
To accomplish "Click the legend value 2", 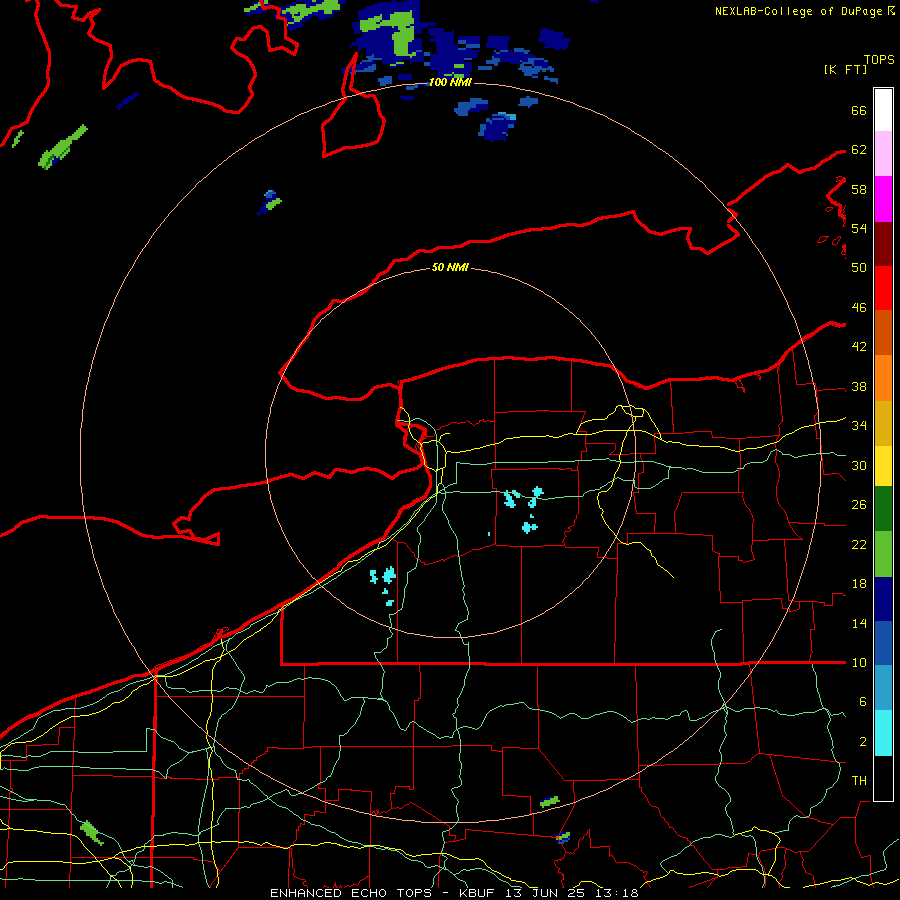I will (862, 742).
